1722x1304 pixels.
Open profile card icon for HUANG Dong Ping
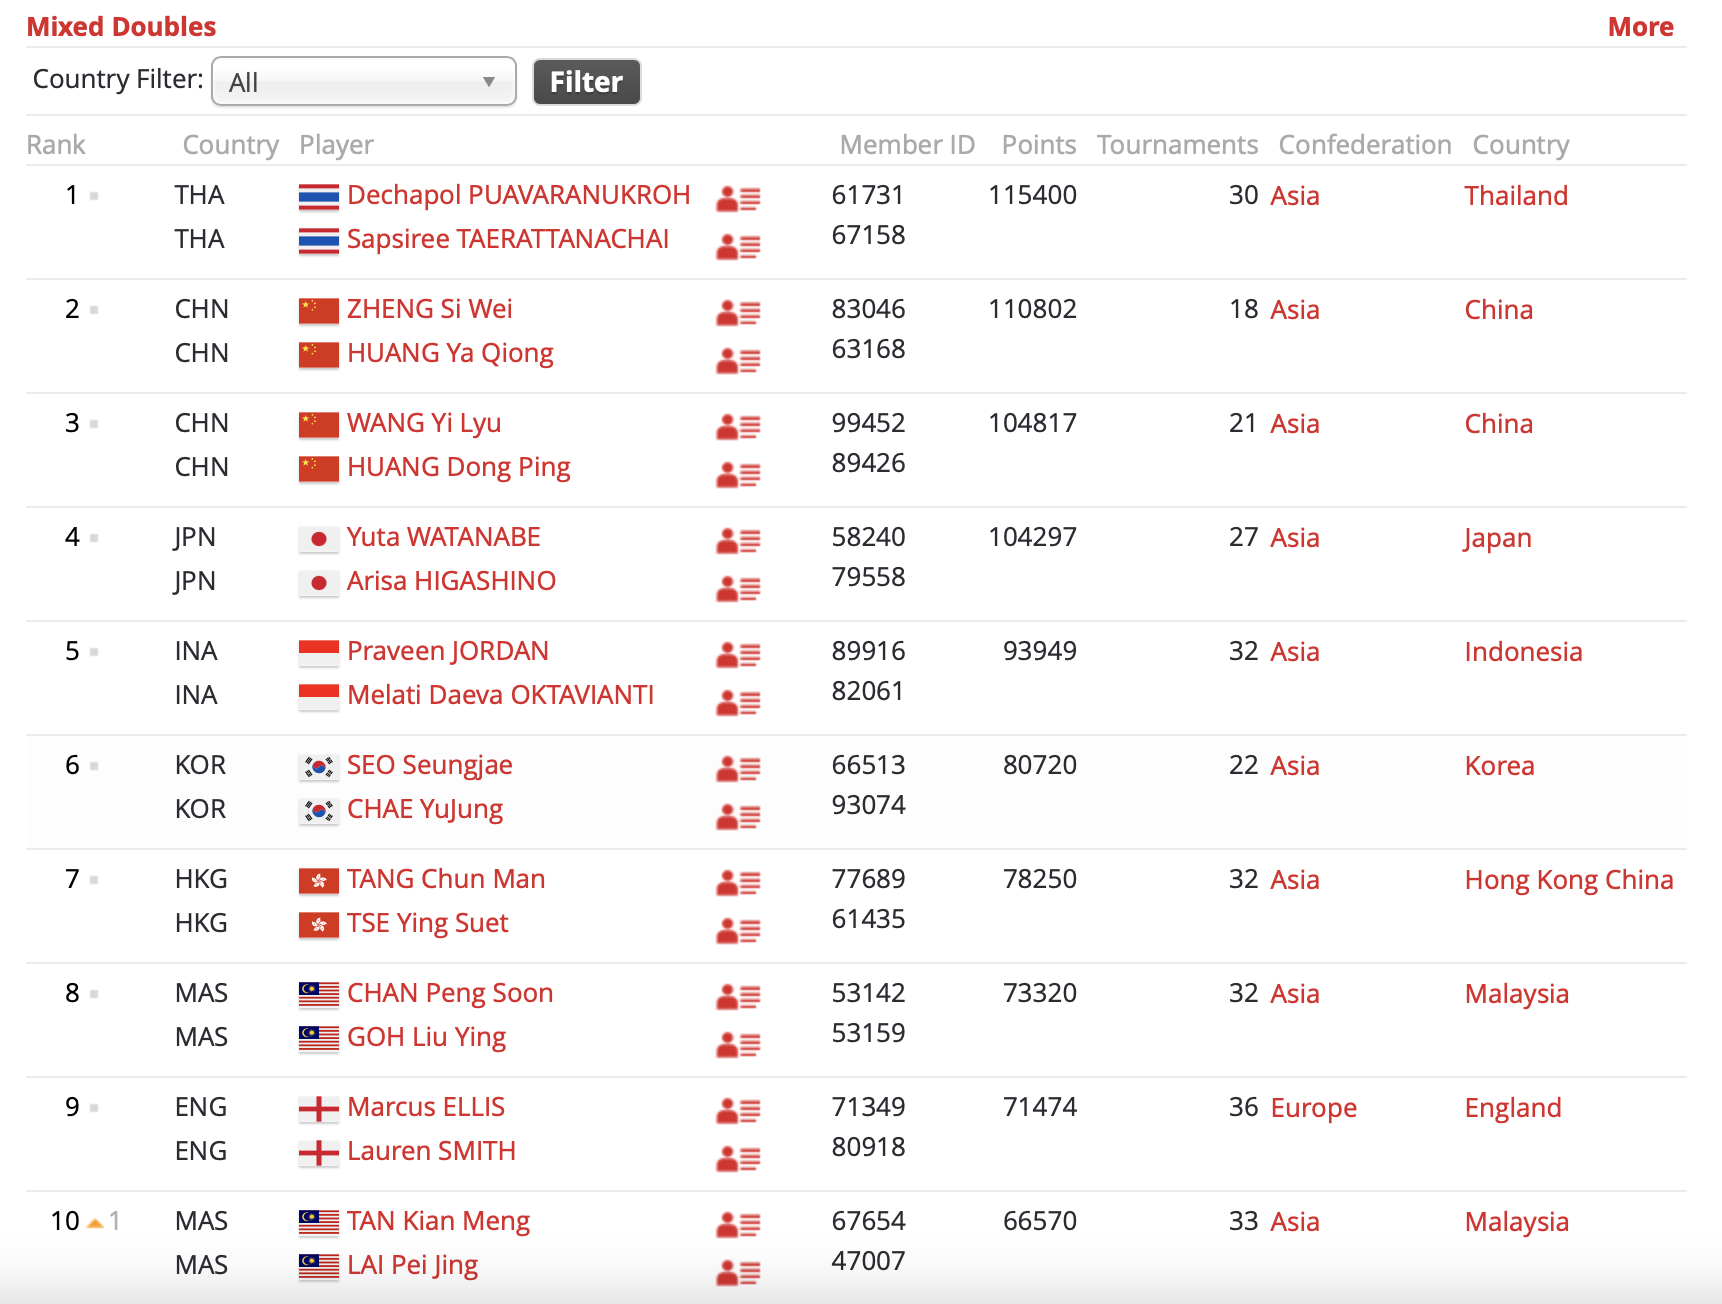738,474
